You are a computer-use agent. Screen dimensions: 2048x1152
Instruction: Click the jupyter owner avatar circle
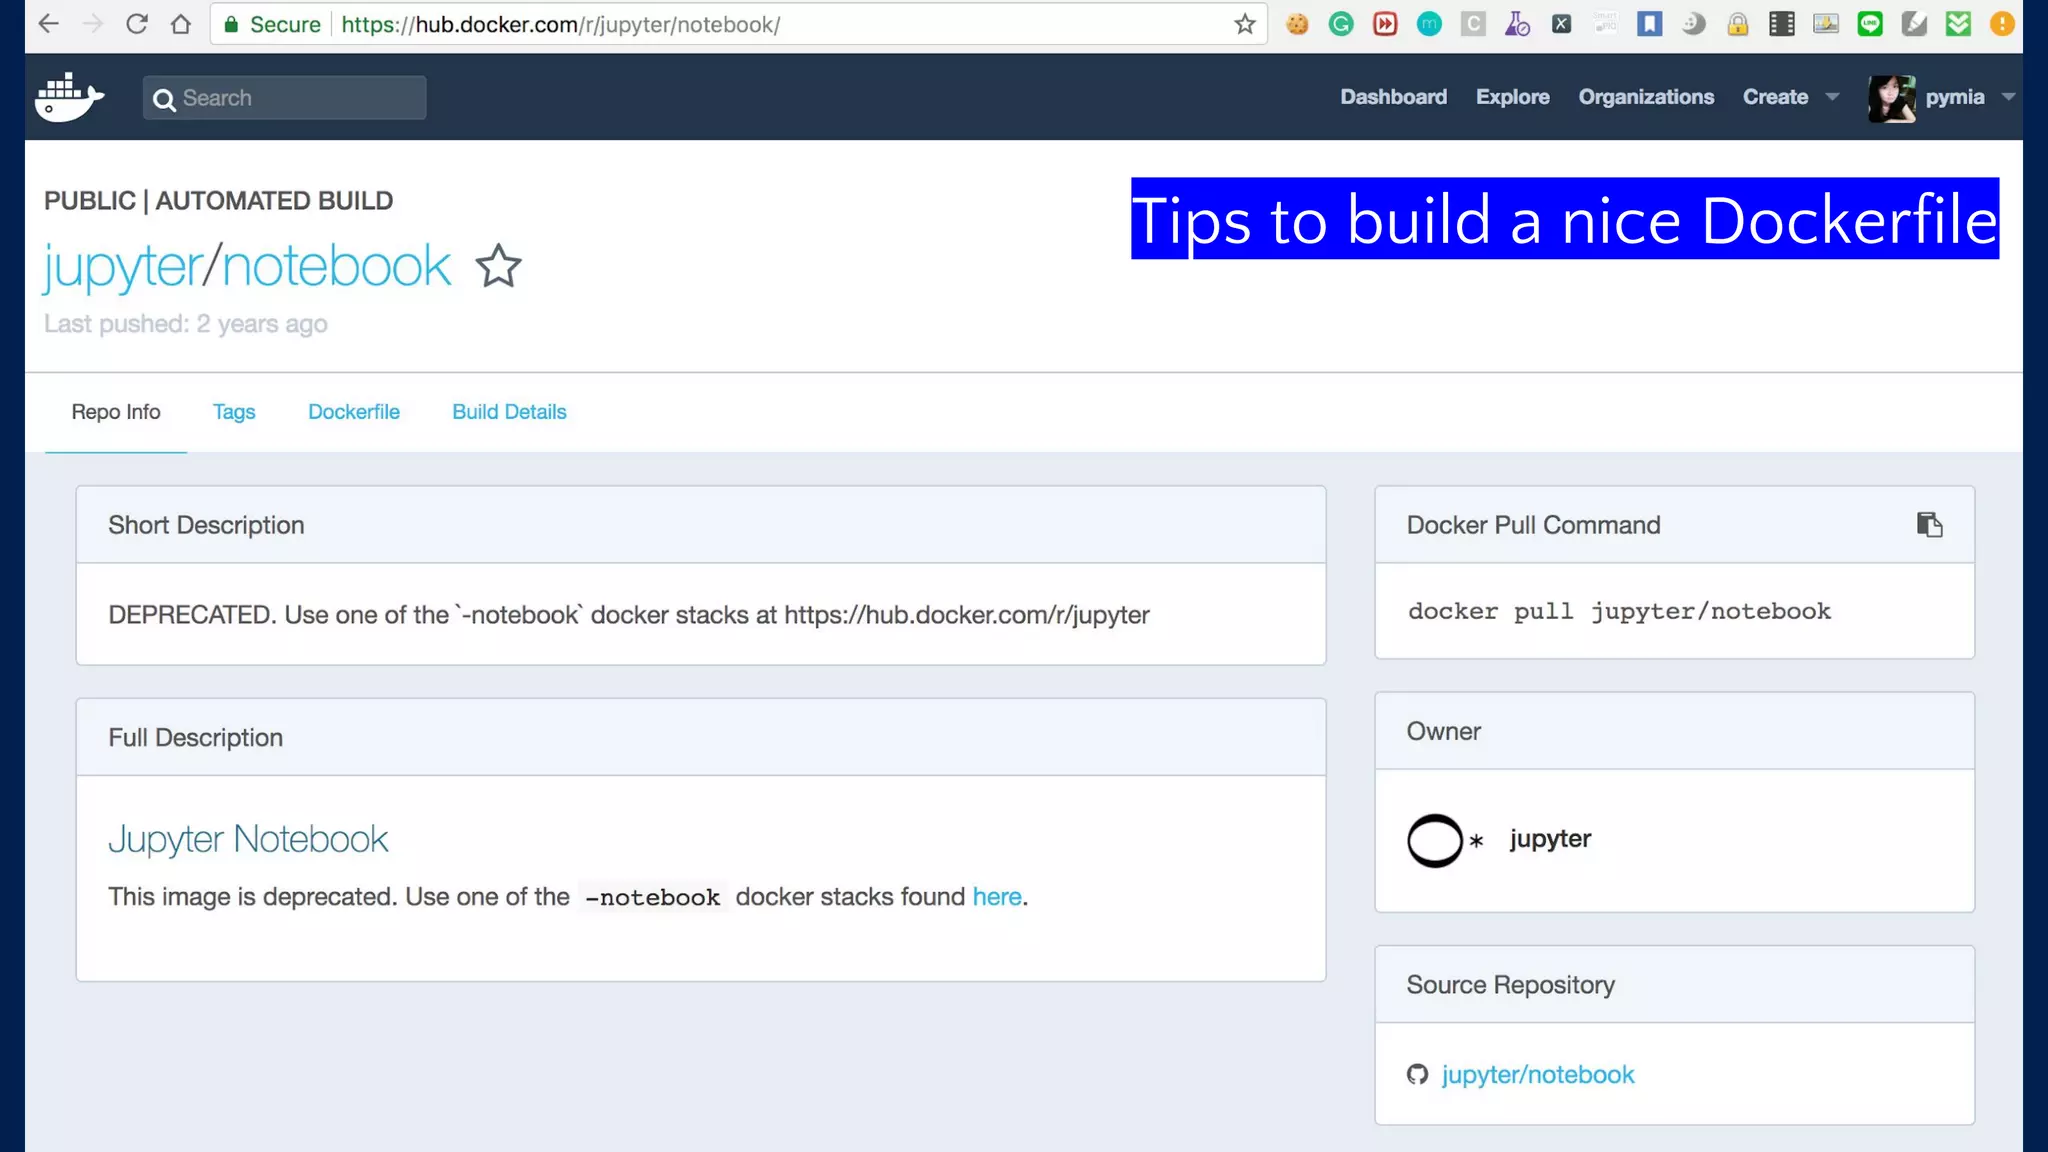point(1435,840)
